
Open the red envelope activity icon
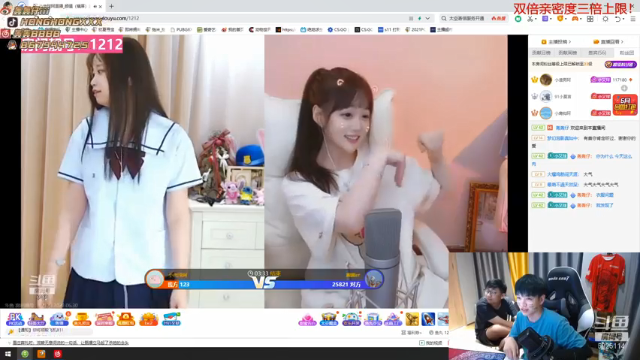pos(126,319)
